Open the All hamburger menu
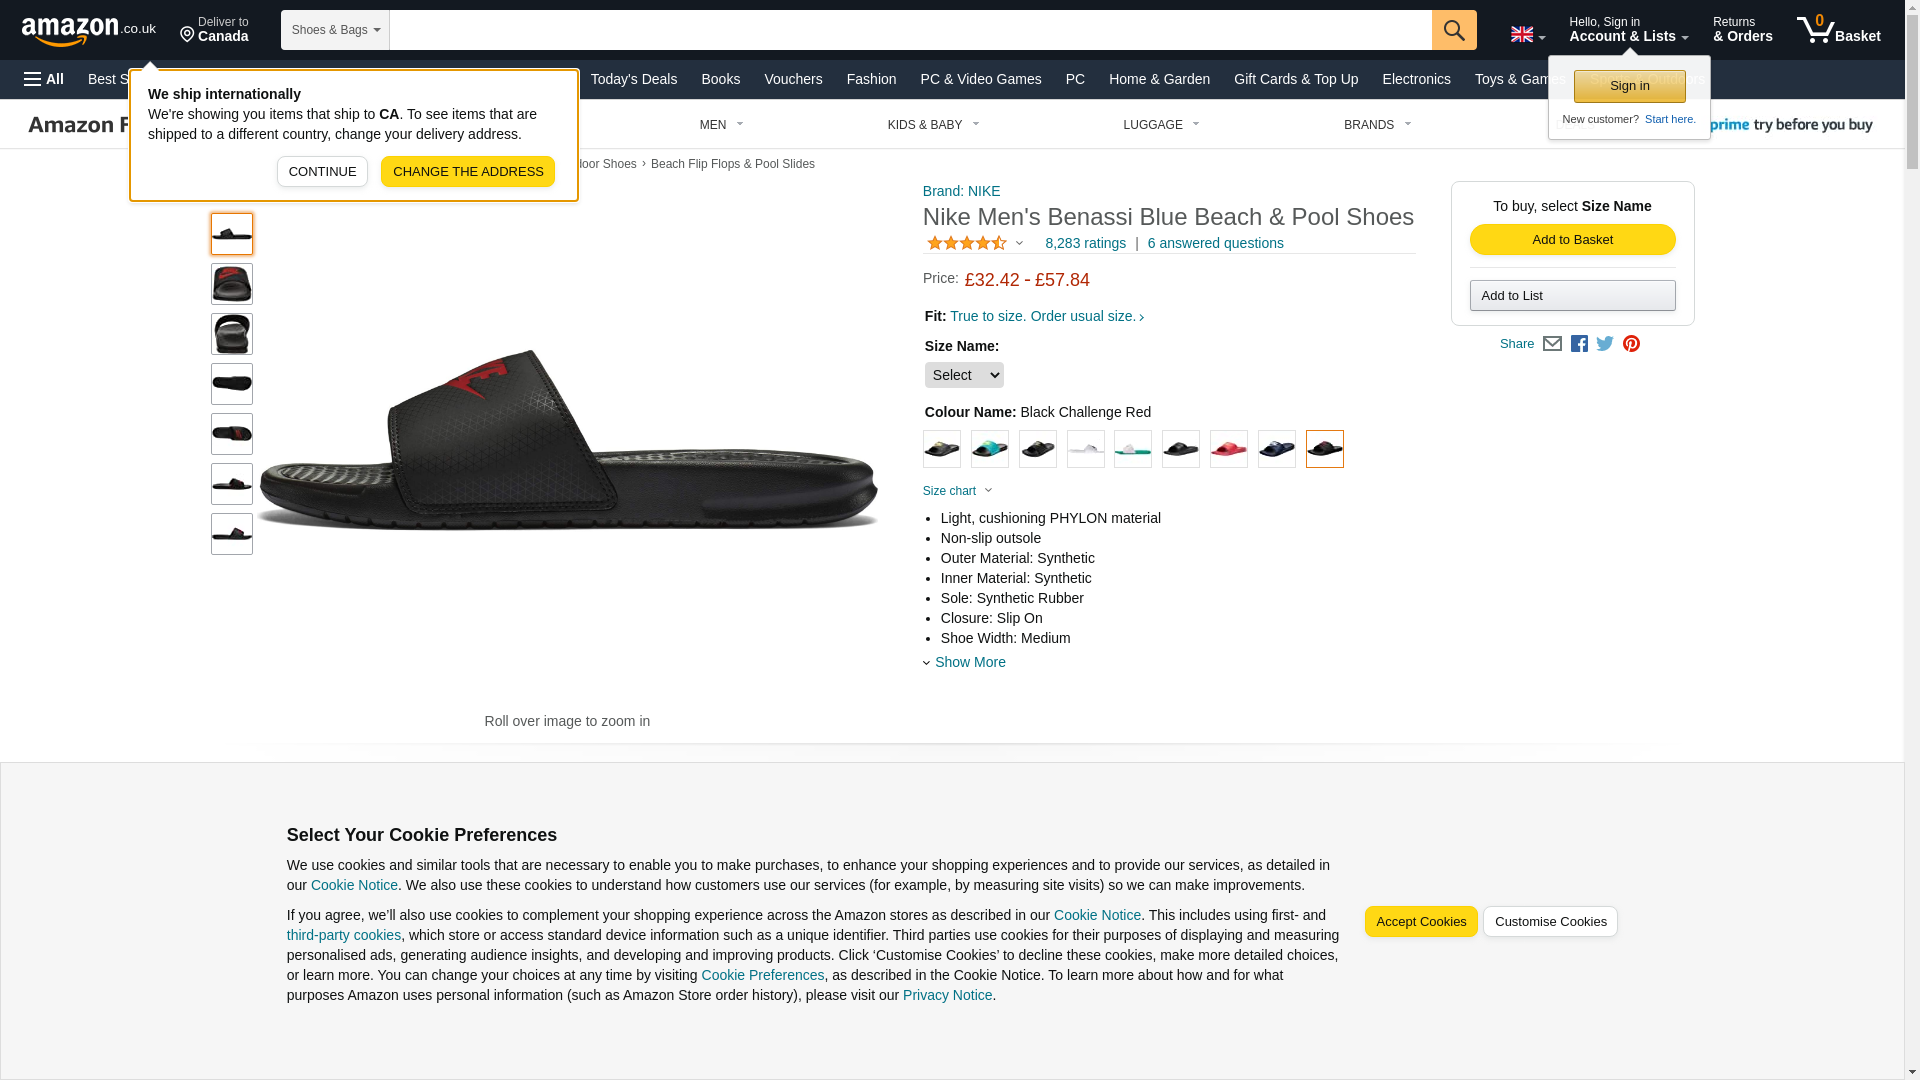This screenshot has height=1080, width=1920. click(x=44, y=79)
